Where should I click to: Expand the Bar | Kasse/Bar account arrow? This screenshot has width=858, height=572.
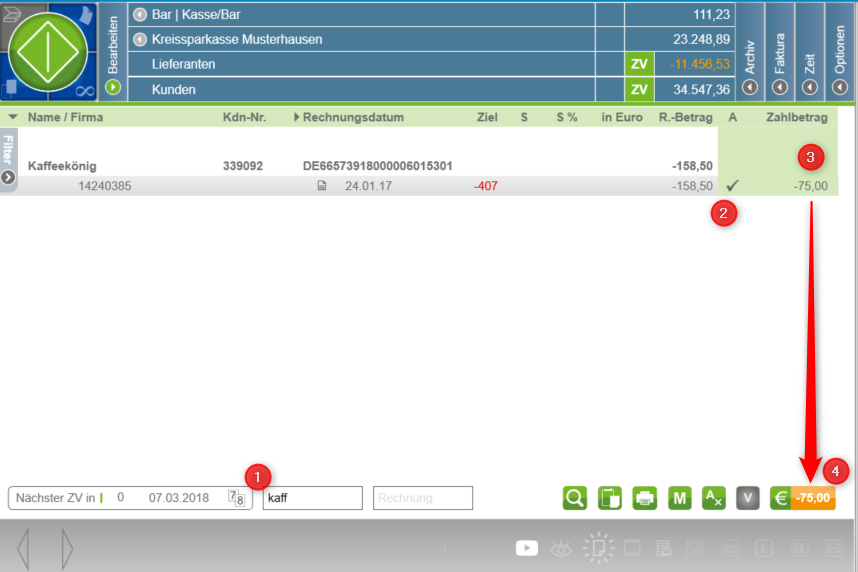140,15
